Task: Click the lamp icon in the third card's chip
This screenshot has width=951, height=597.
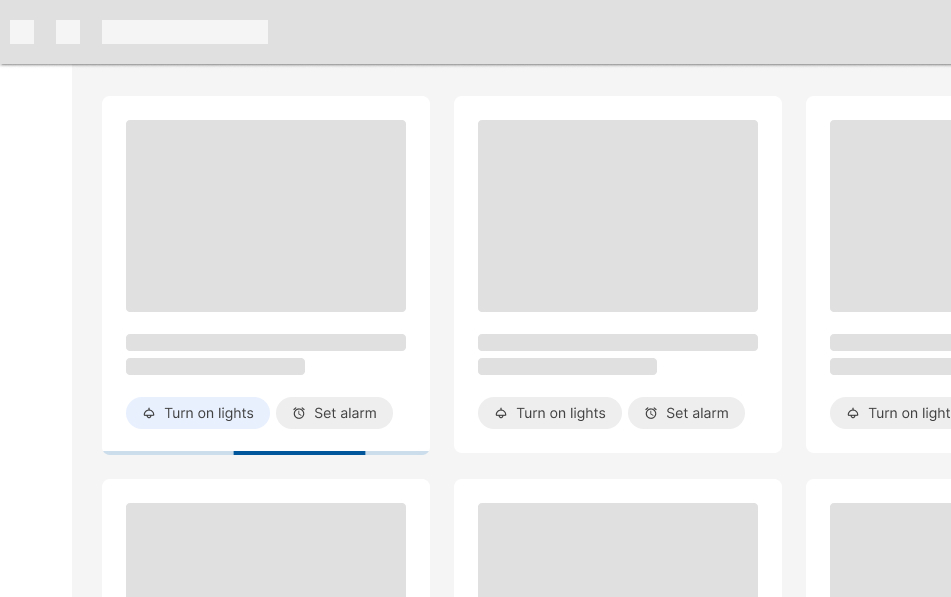Action: pos(853,413)
